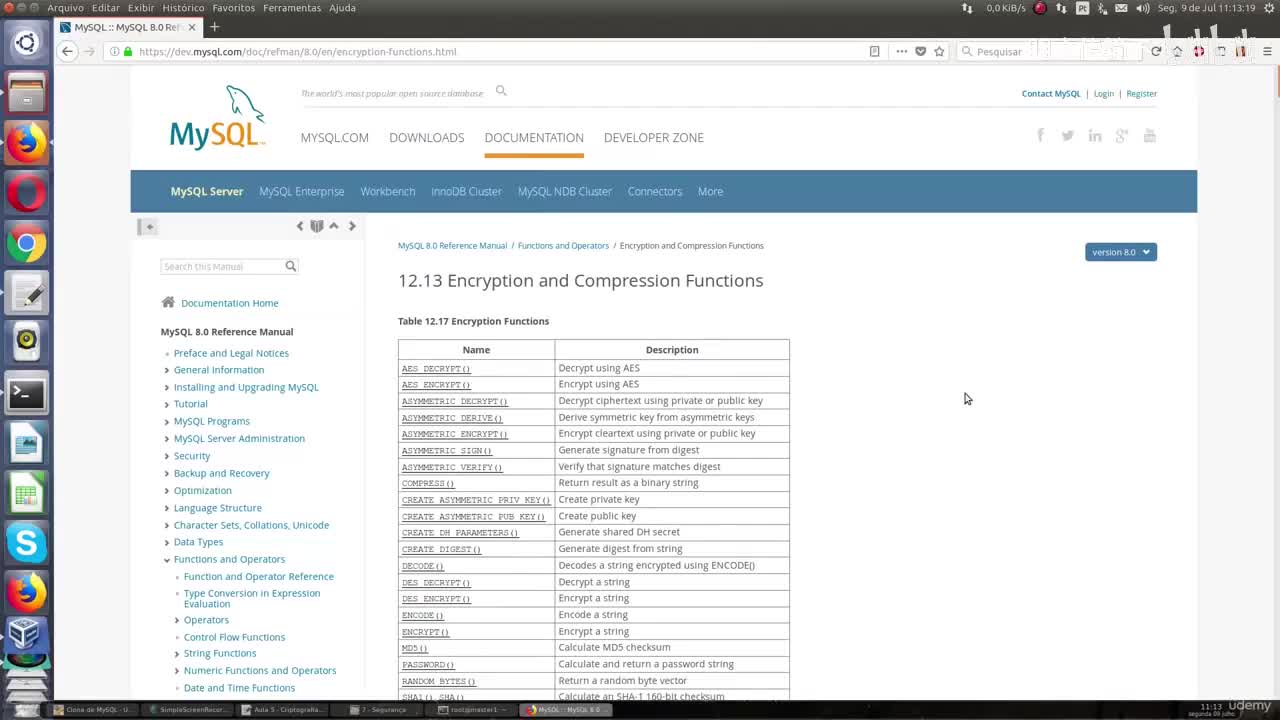Click the Login link
Screen dimensions: 1280x720
point(1104,94)
